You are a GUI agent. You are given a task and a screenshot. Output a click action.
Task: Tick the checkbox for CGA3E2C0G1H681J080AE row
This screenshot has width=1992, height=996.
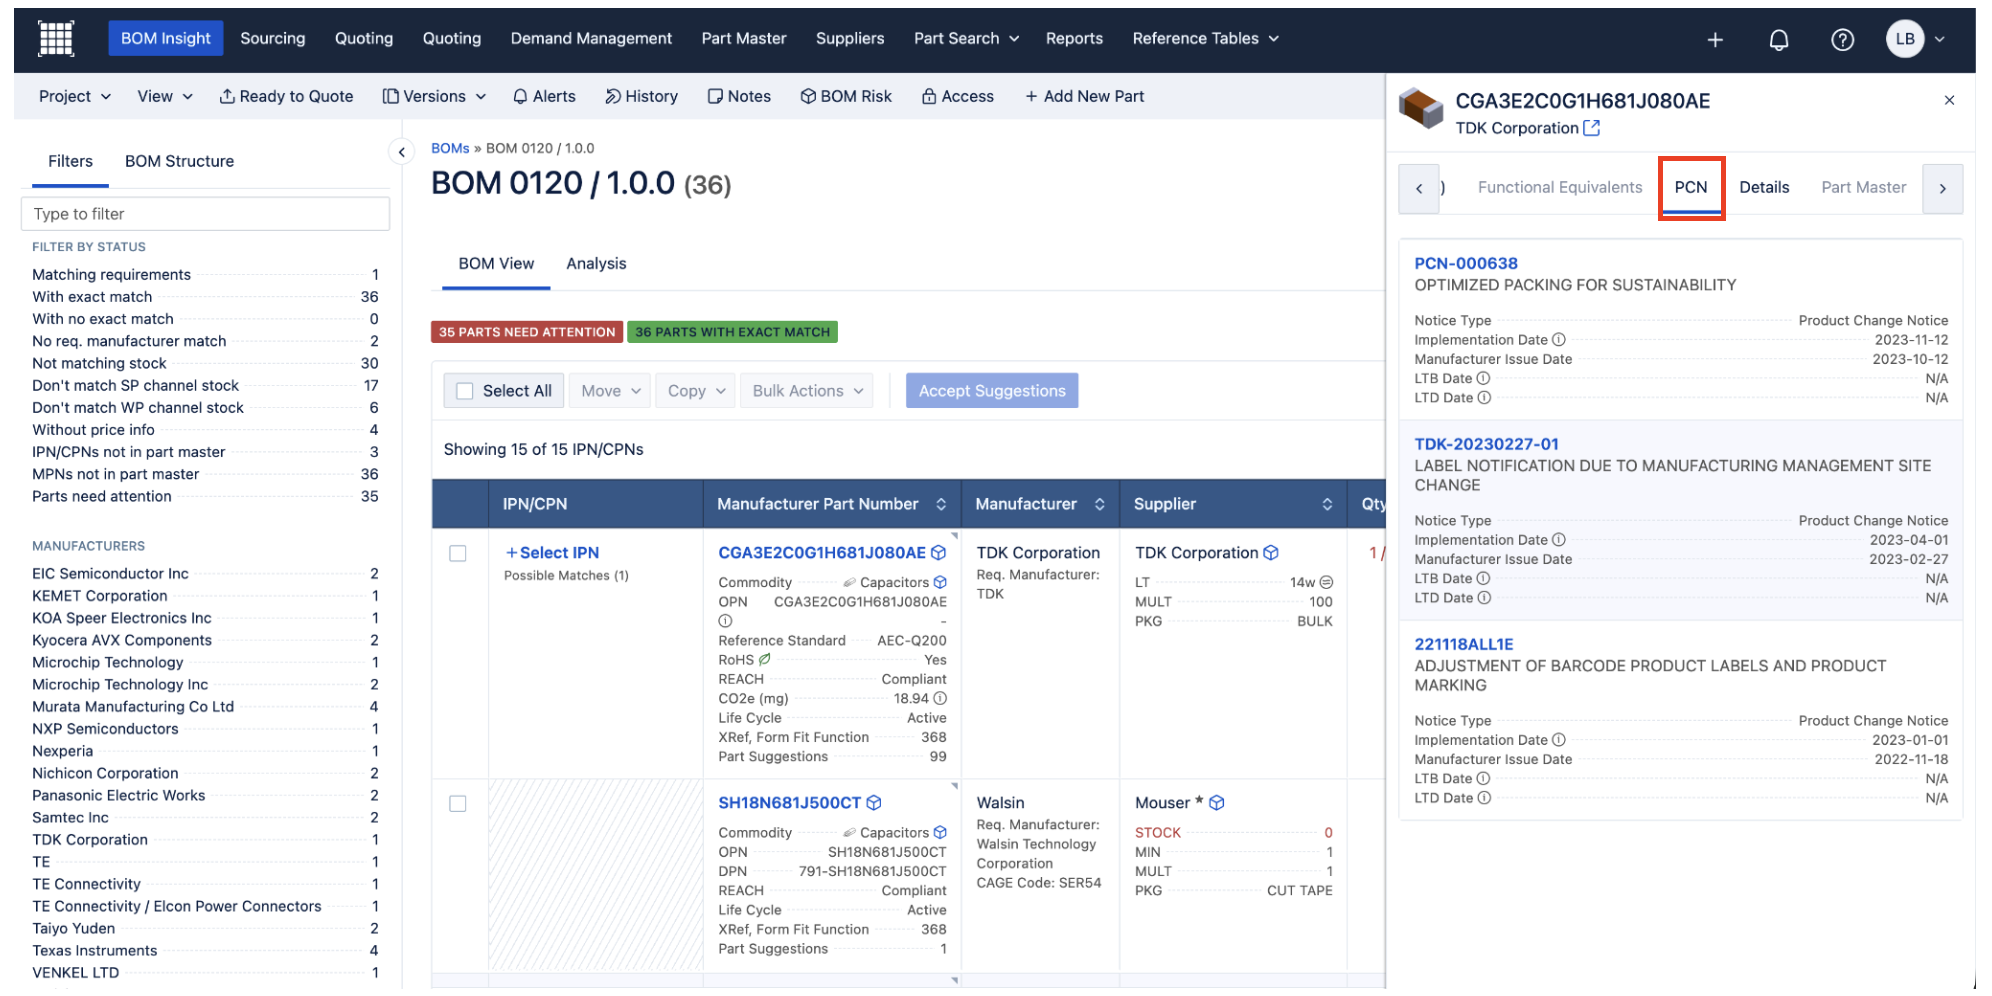[x=458, y=554]
